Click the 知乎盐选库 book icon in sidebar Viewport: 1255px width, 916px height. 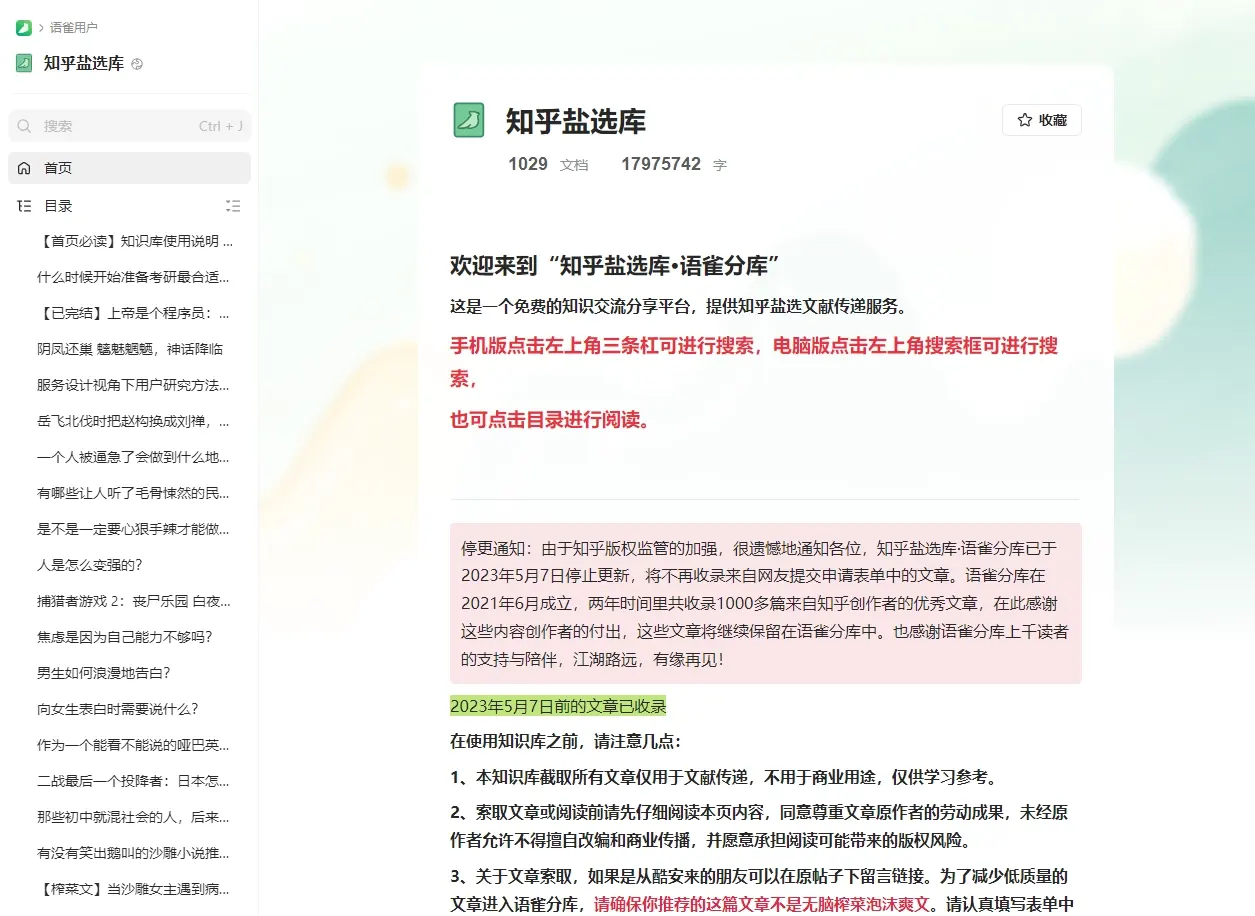[23, 62]
